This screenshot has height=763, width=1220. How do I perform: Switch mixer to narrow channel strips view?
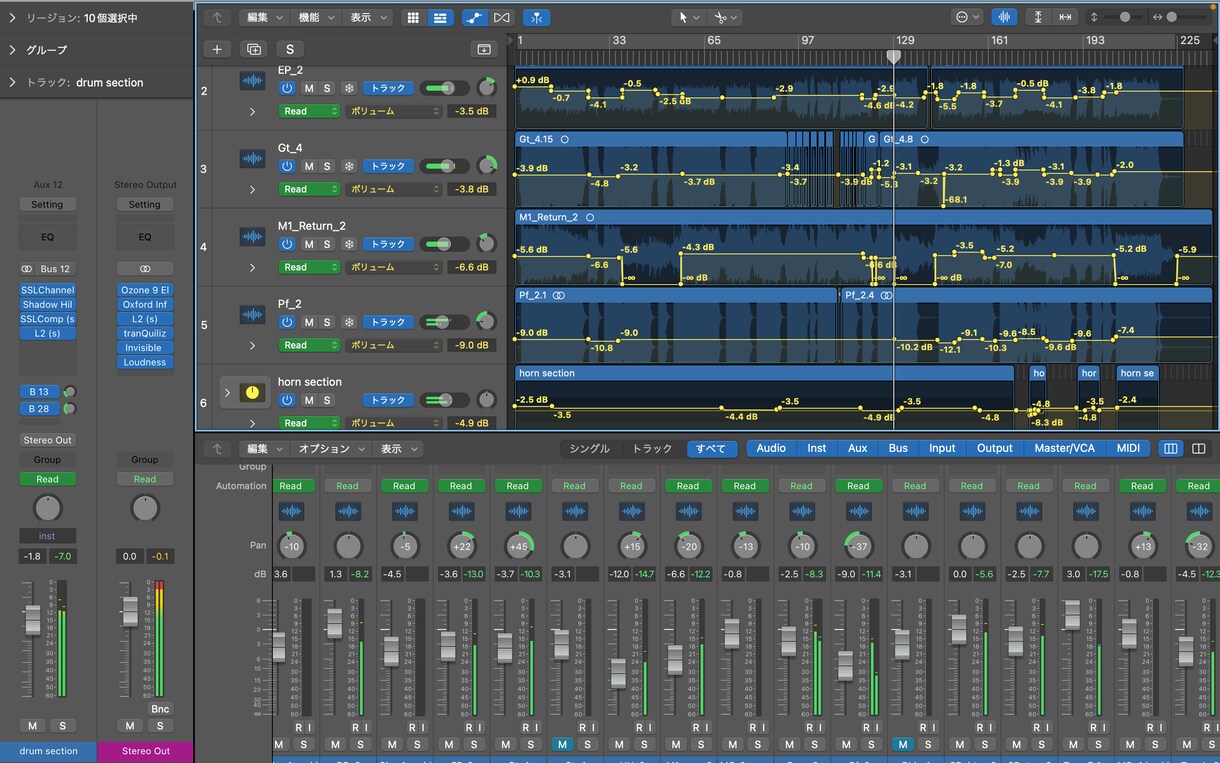pyautogui.click(x=1170, y=449)
